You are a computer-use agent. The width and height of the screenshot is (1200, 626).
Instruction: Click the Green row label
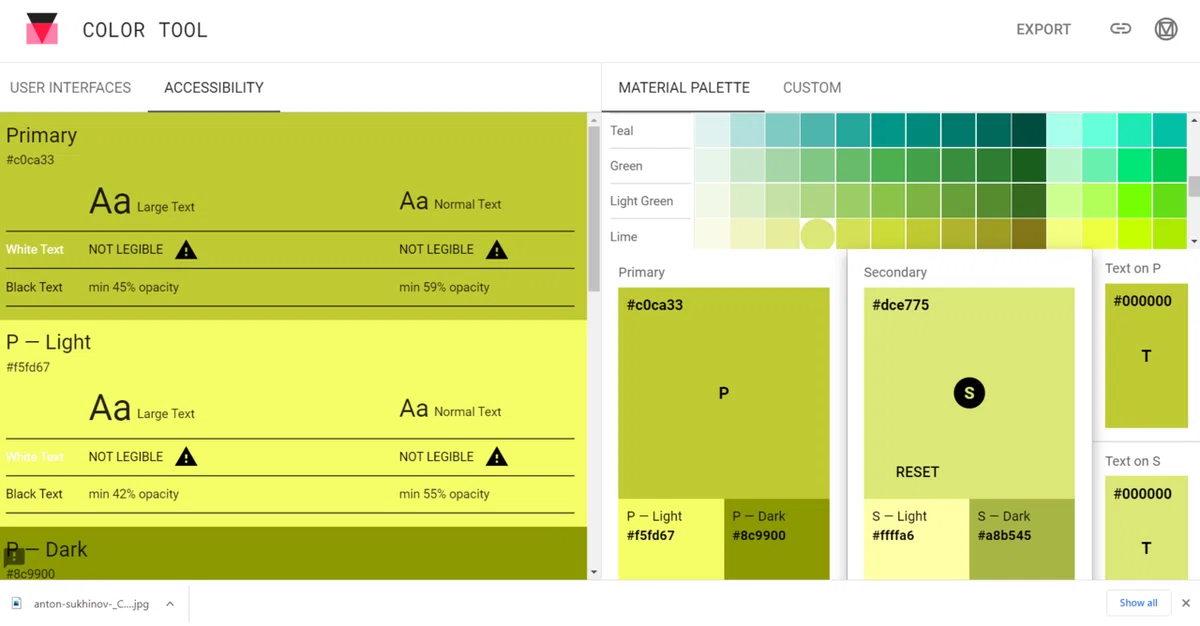click(x=626, y=165)
